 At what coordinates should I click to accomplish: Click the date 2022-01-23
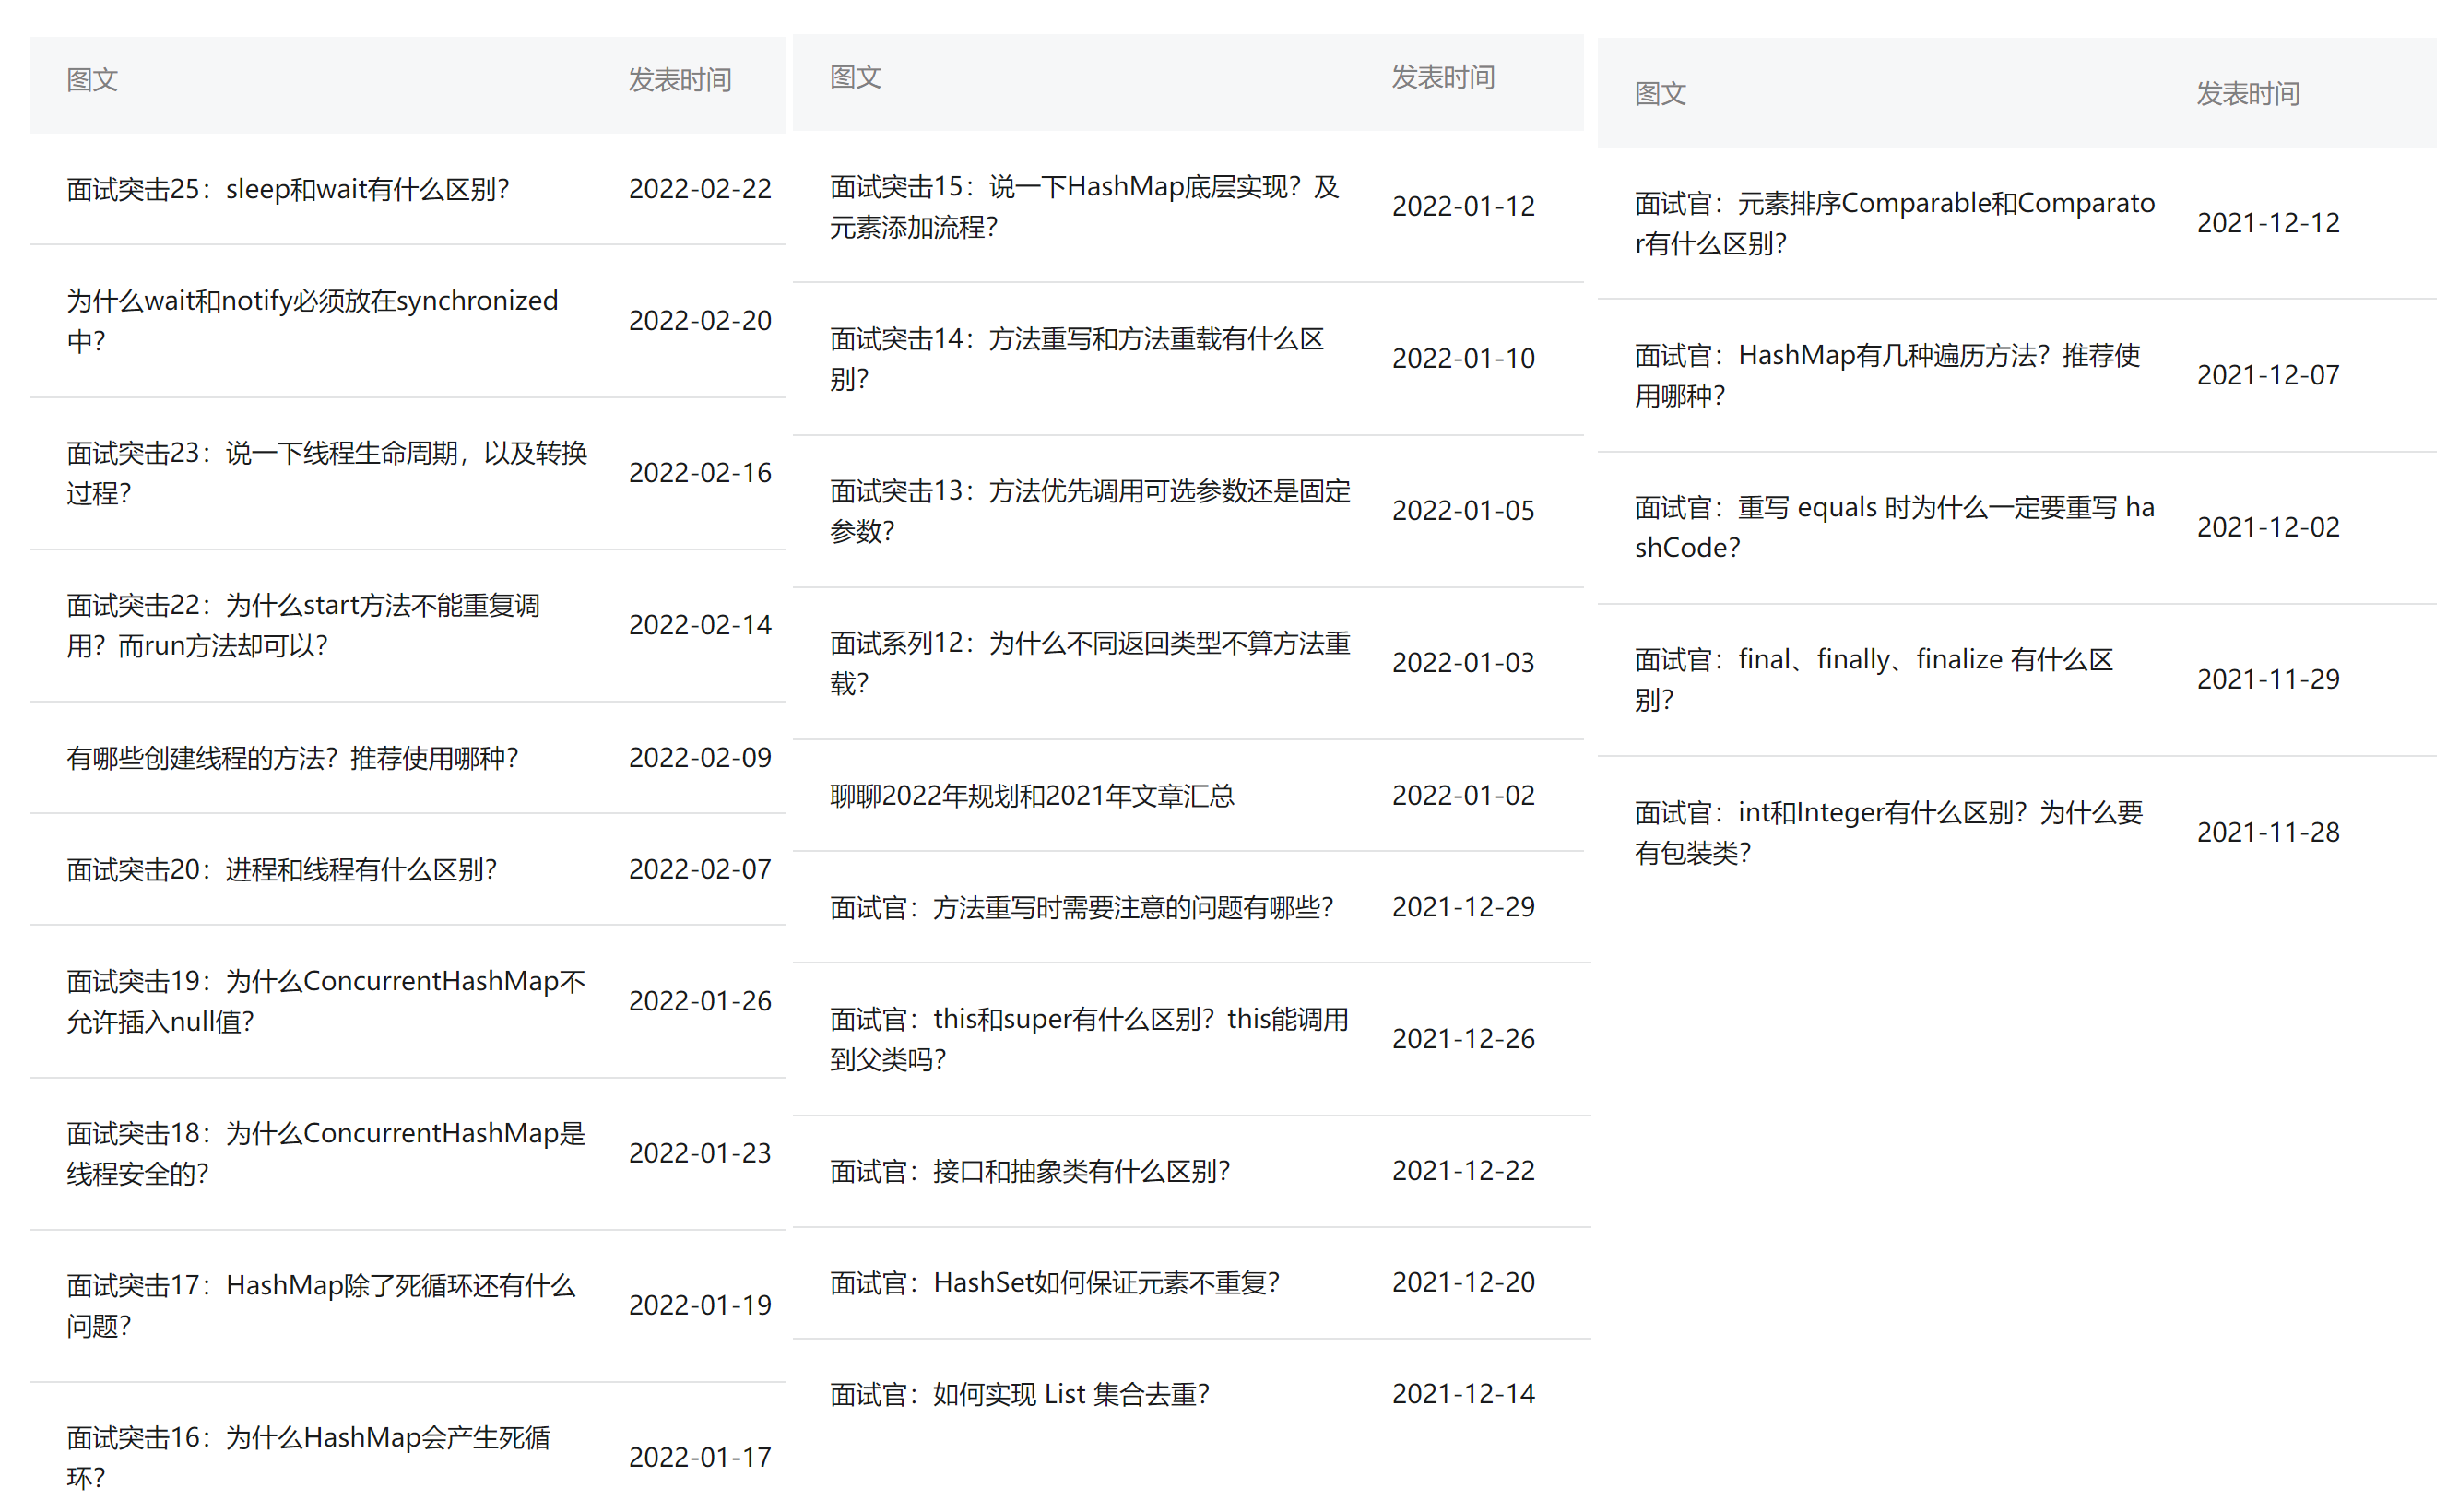click(700, 1153)
